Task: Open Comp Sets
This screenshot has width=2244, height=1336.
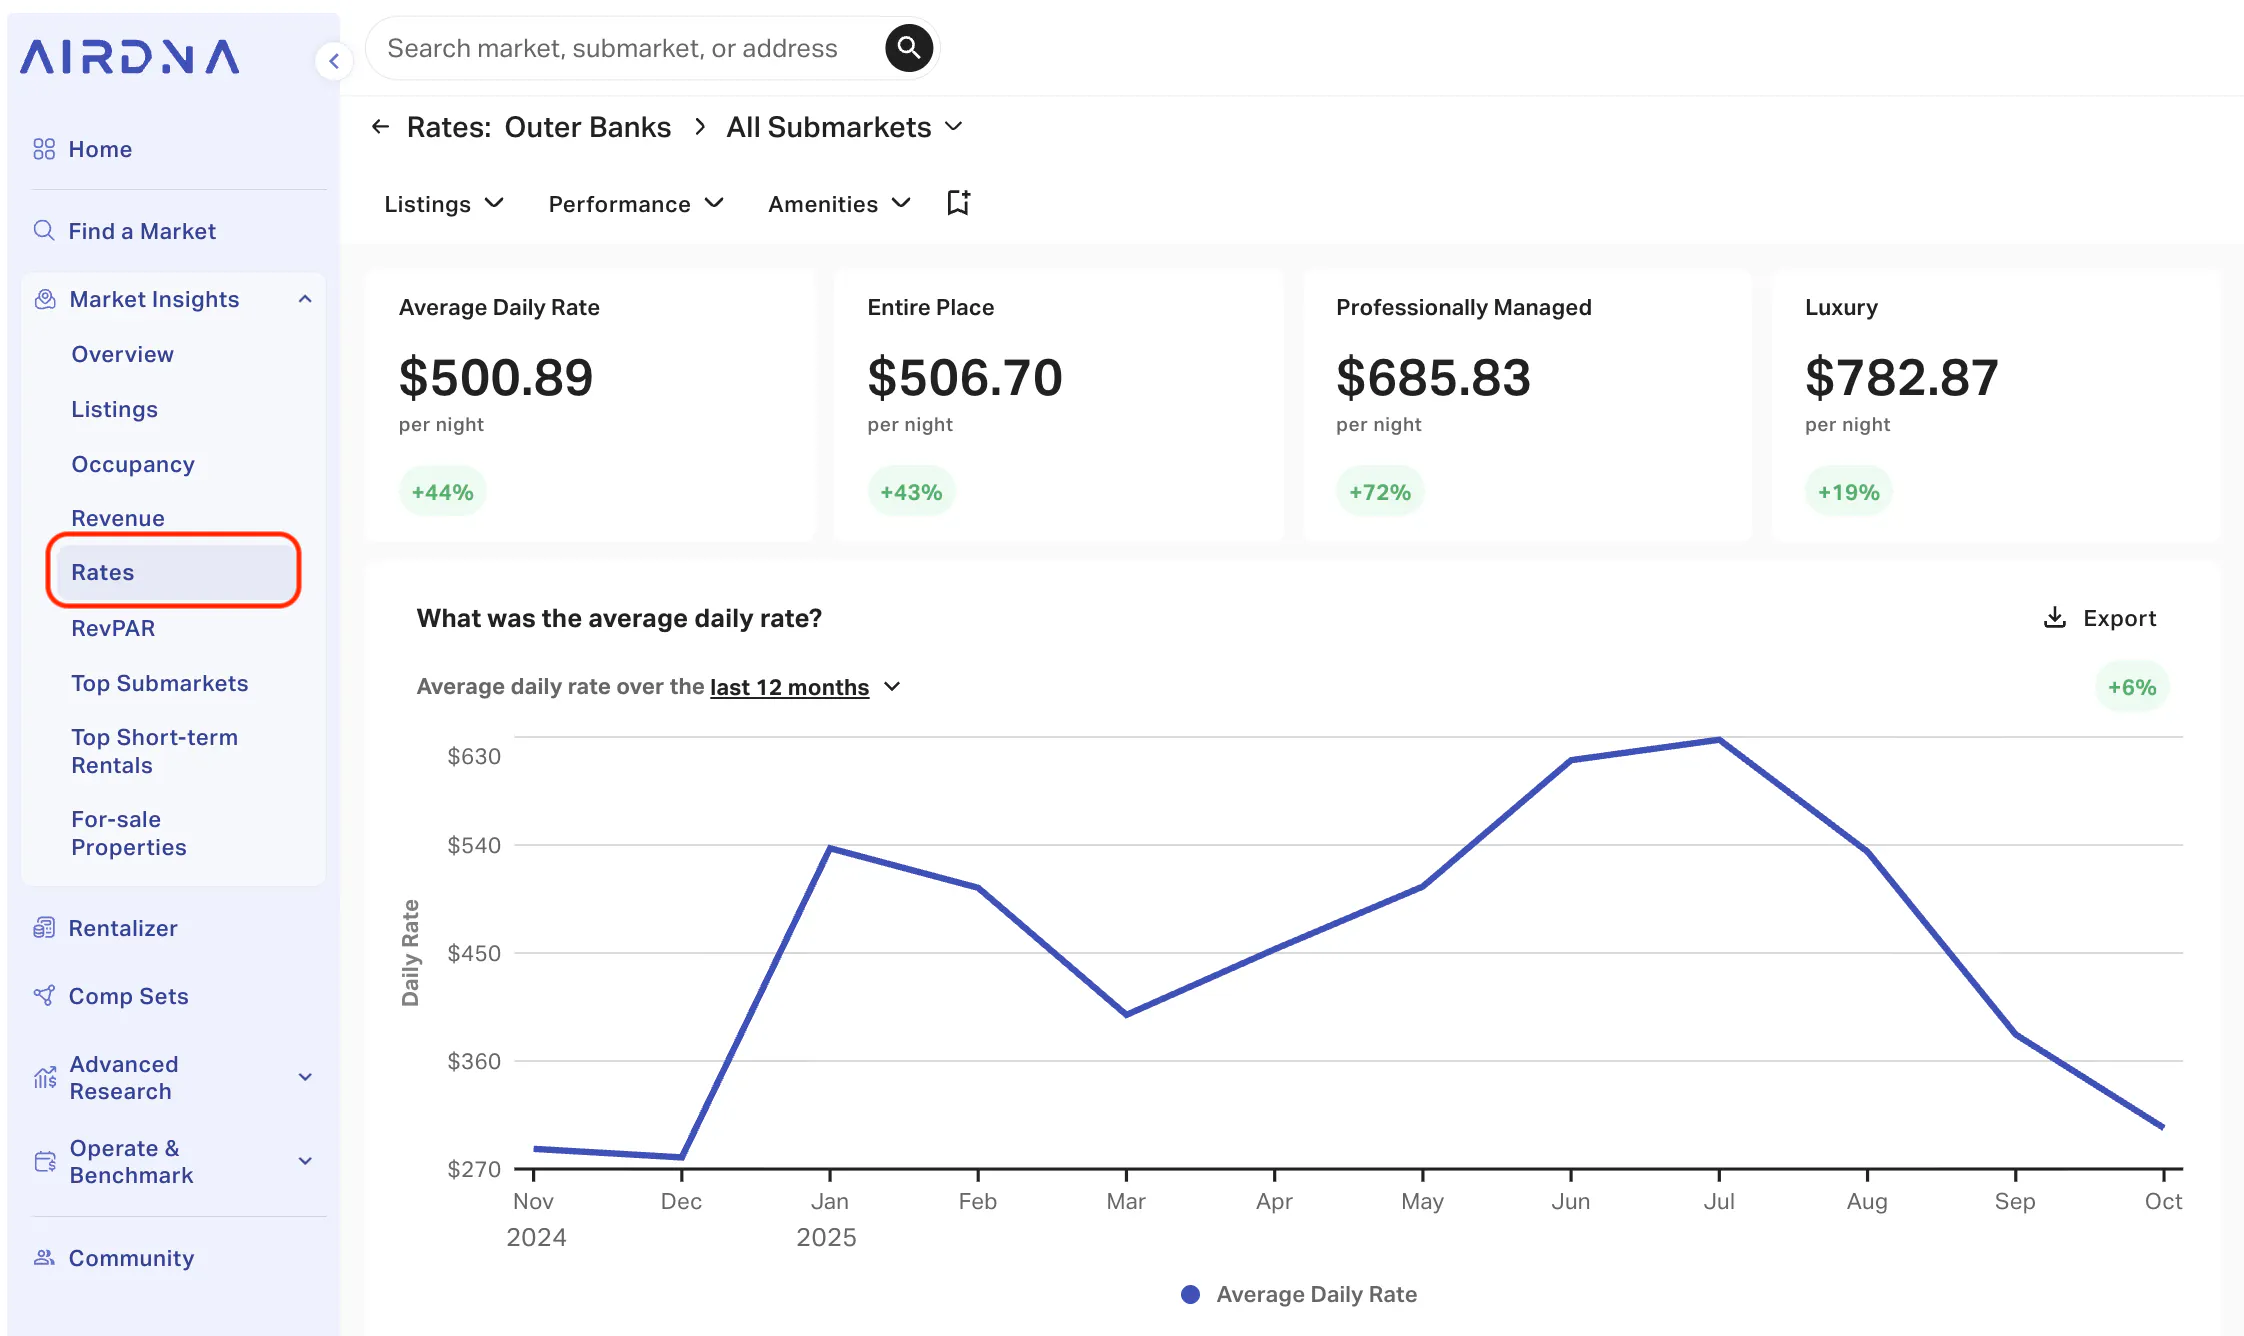Action: (x=129, y=996)
